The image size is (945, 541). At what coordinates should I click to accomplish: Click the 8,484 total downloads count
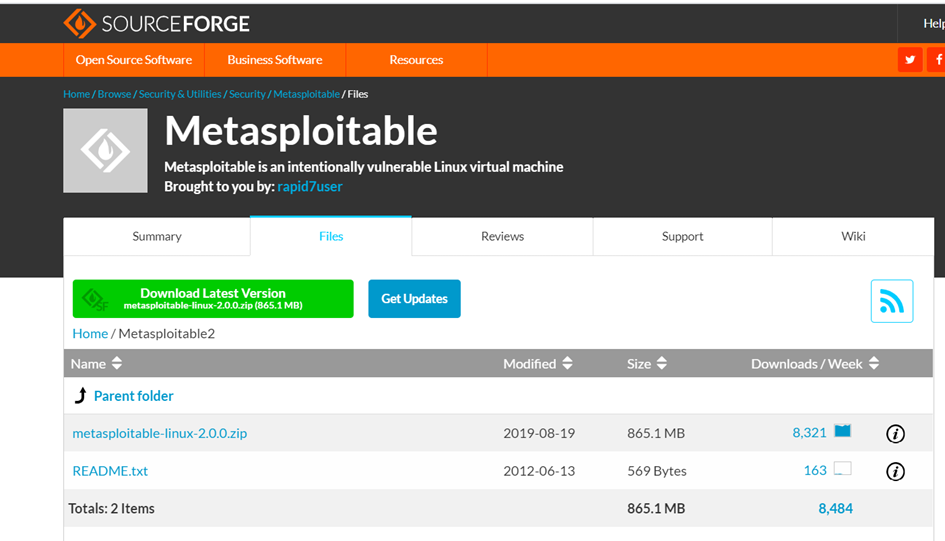[x=835, y=508]
